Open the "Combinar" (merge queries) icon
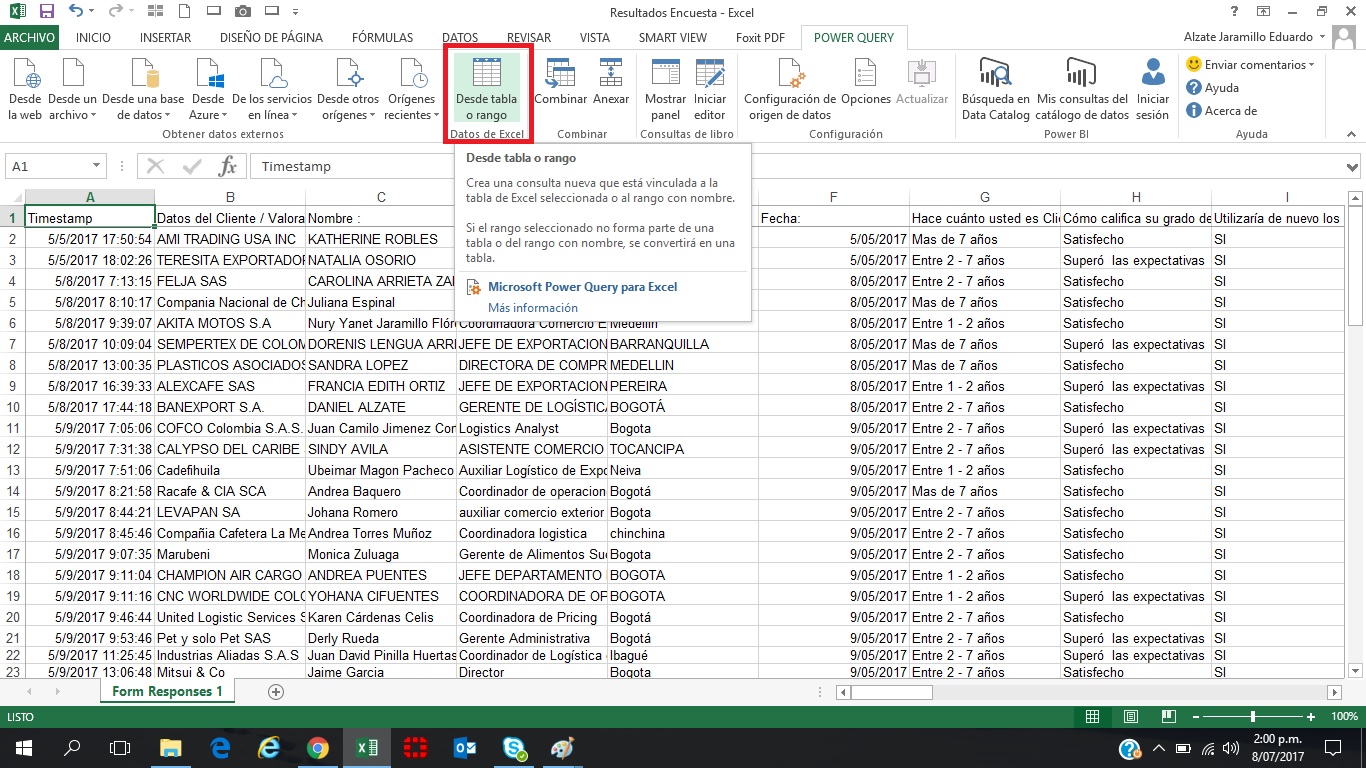 click(x=560, y=88)
